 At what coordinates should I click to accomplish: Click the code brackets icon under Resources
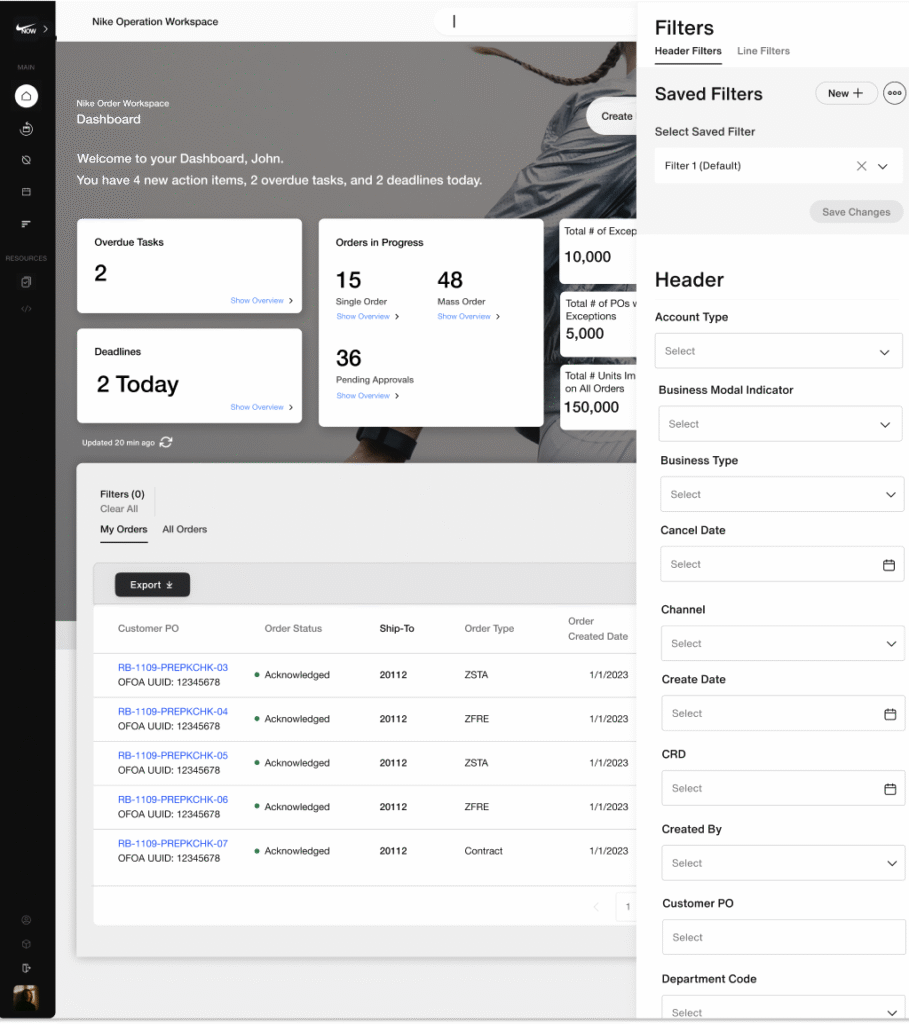[x=26, y=309]
